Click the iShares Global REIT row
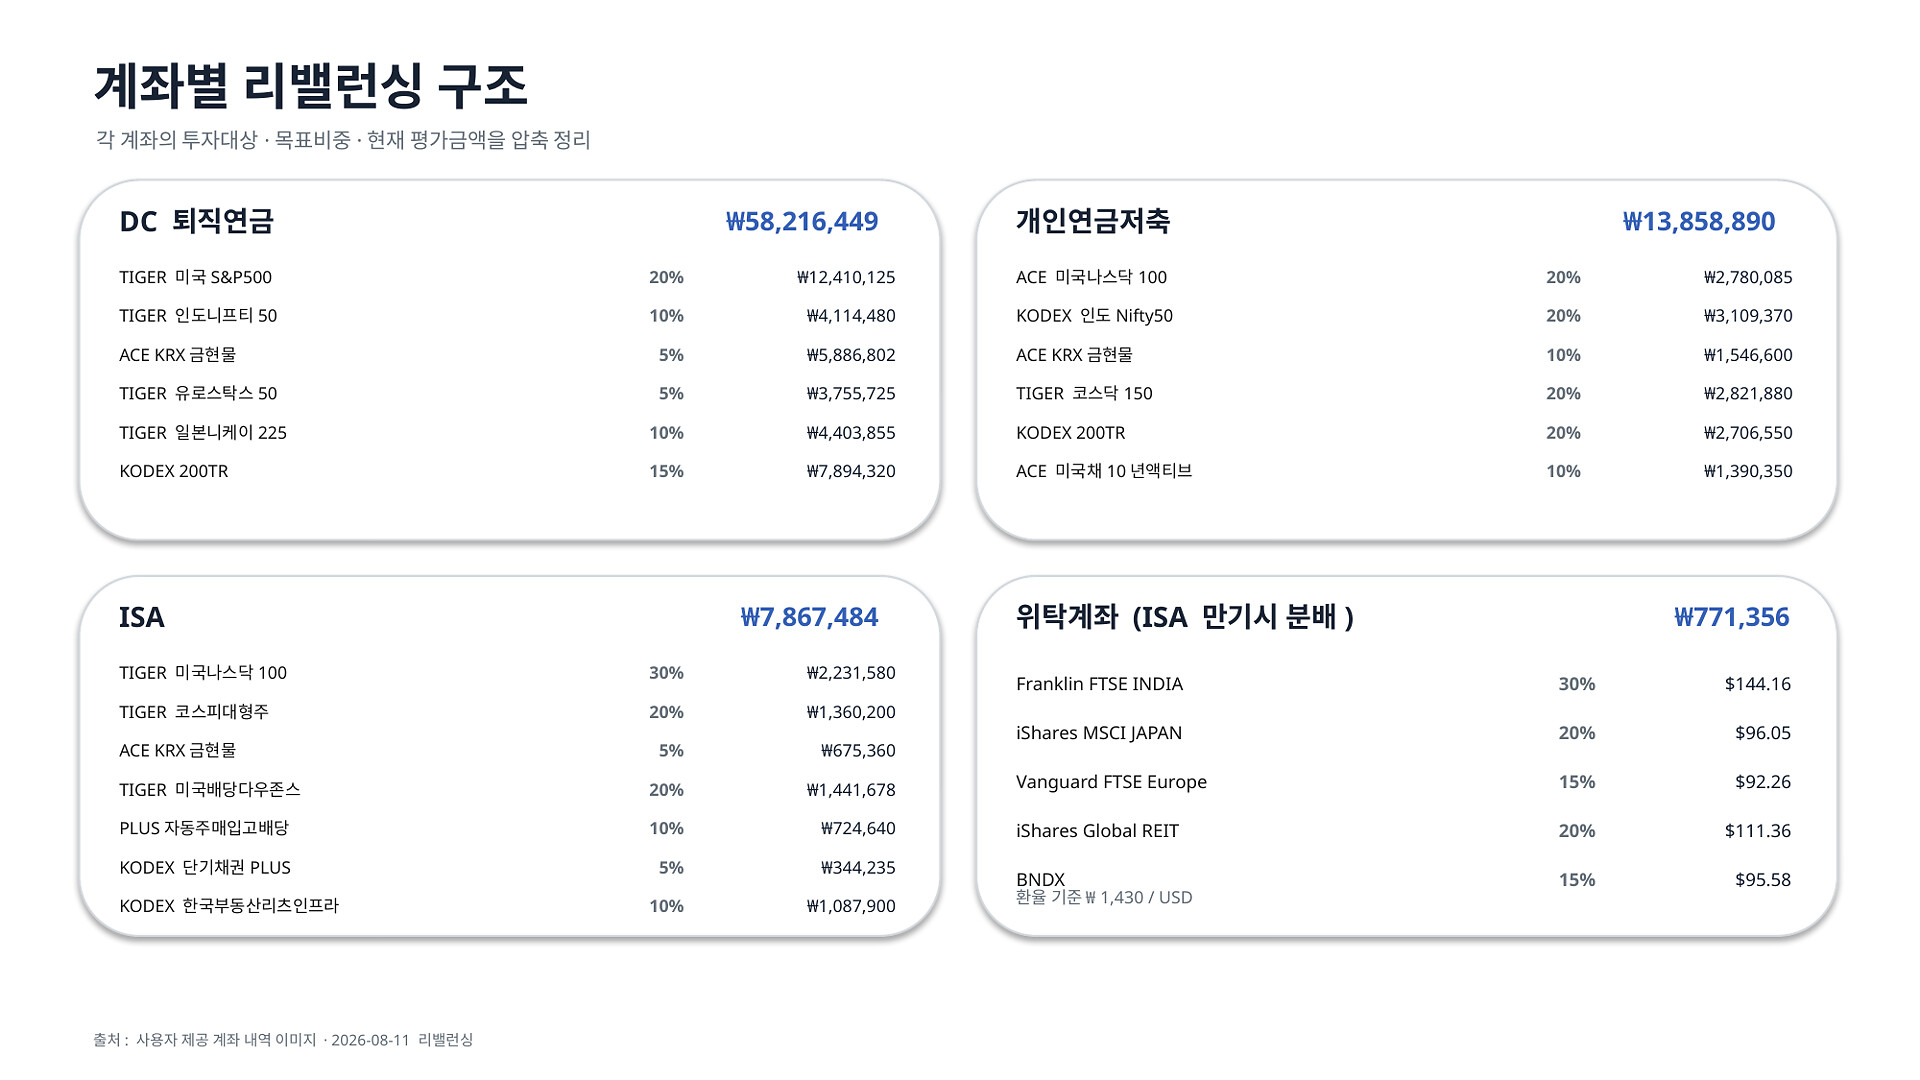 [x=1404, y=831]
